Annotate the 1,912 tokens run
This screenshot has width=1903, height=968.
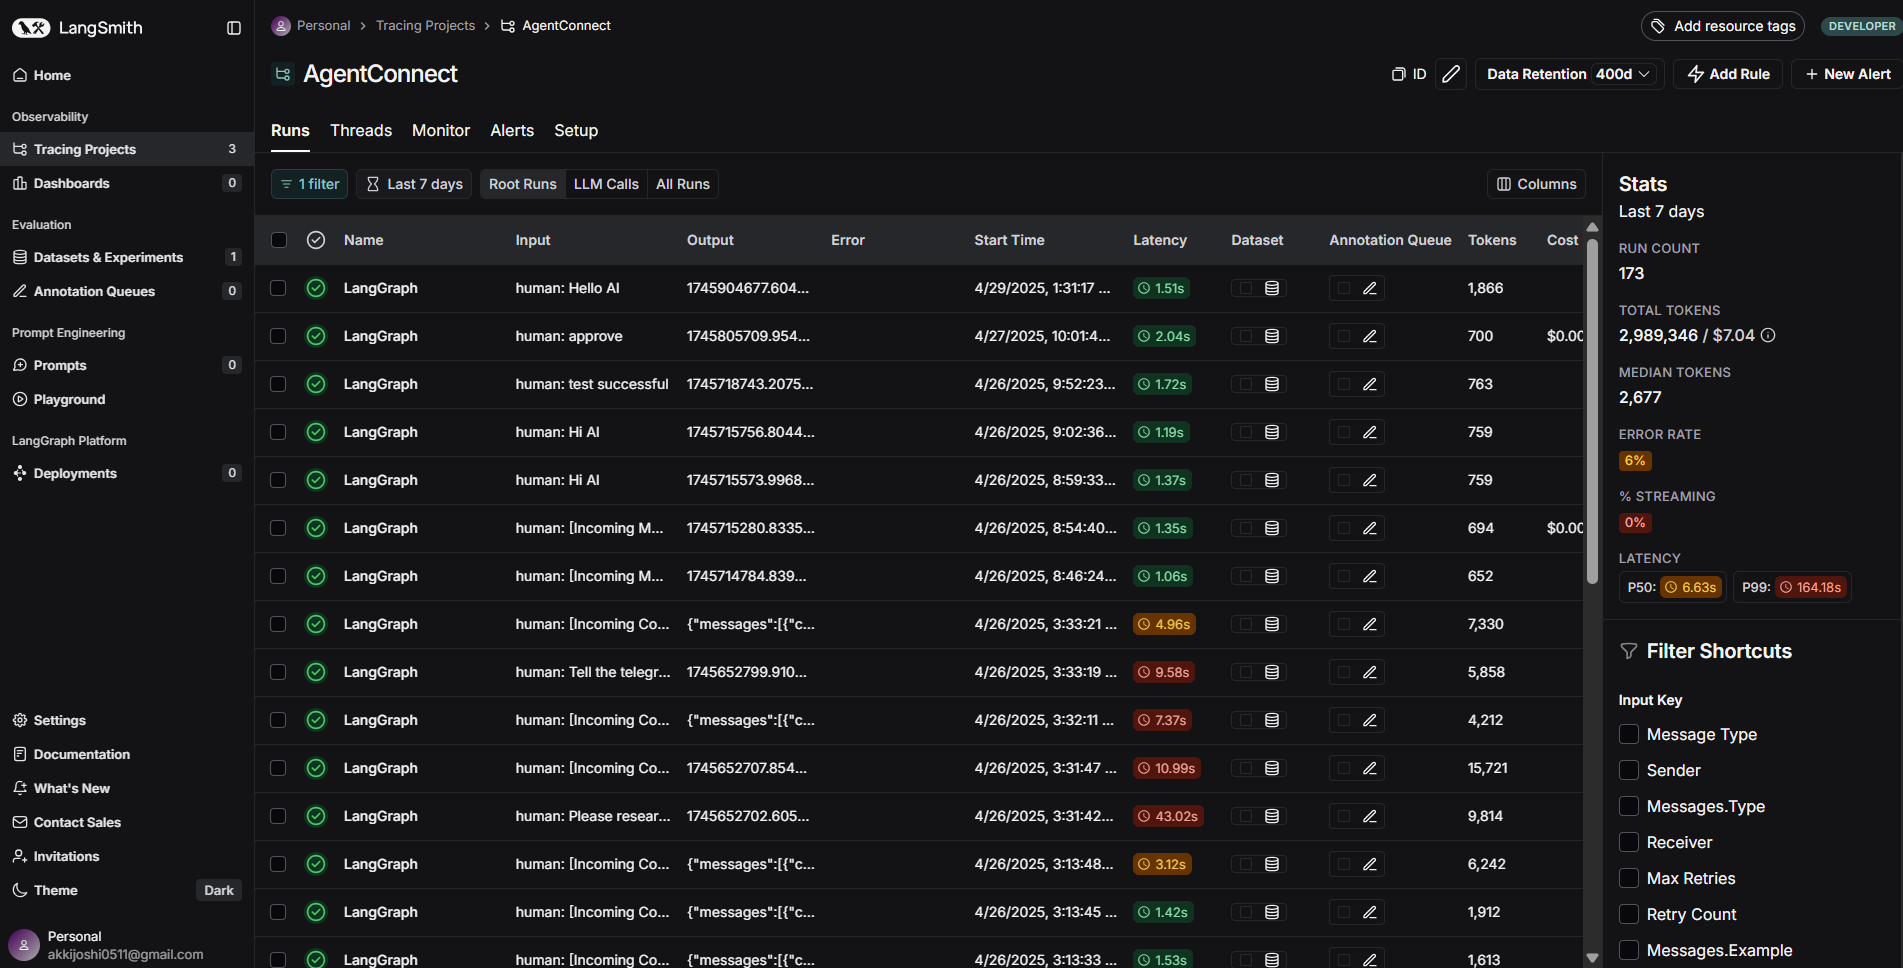(1370, 912)
